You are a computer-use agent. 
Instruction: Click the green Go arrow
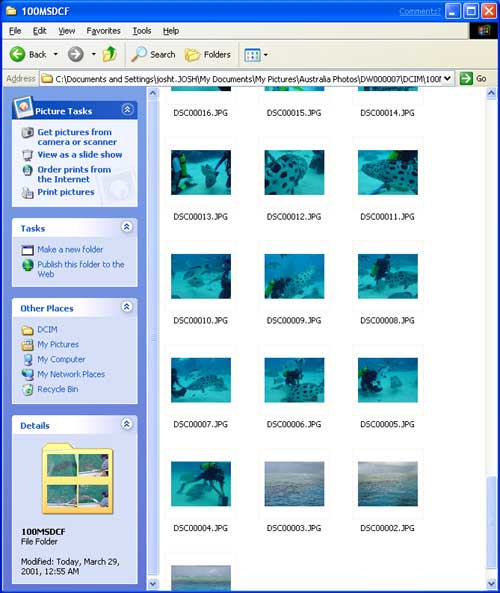point(466,79)
